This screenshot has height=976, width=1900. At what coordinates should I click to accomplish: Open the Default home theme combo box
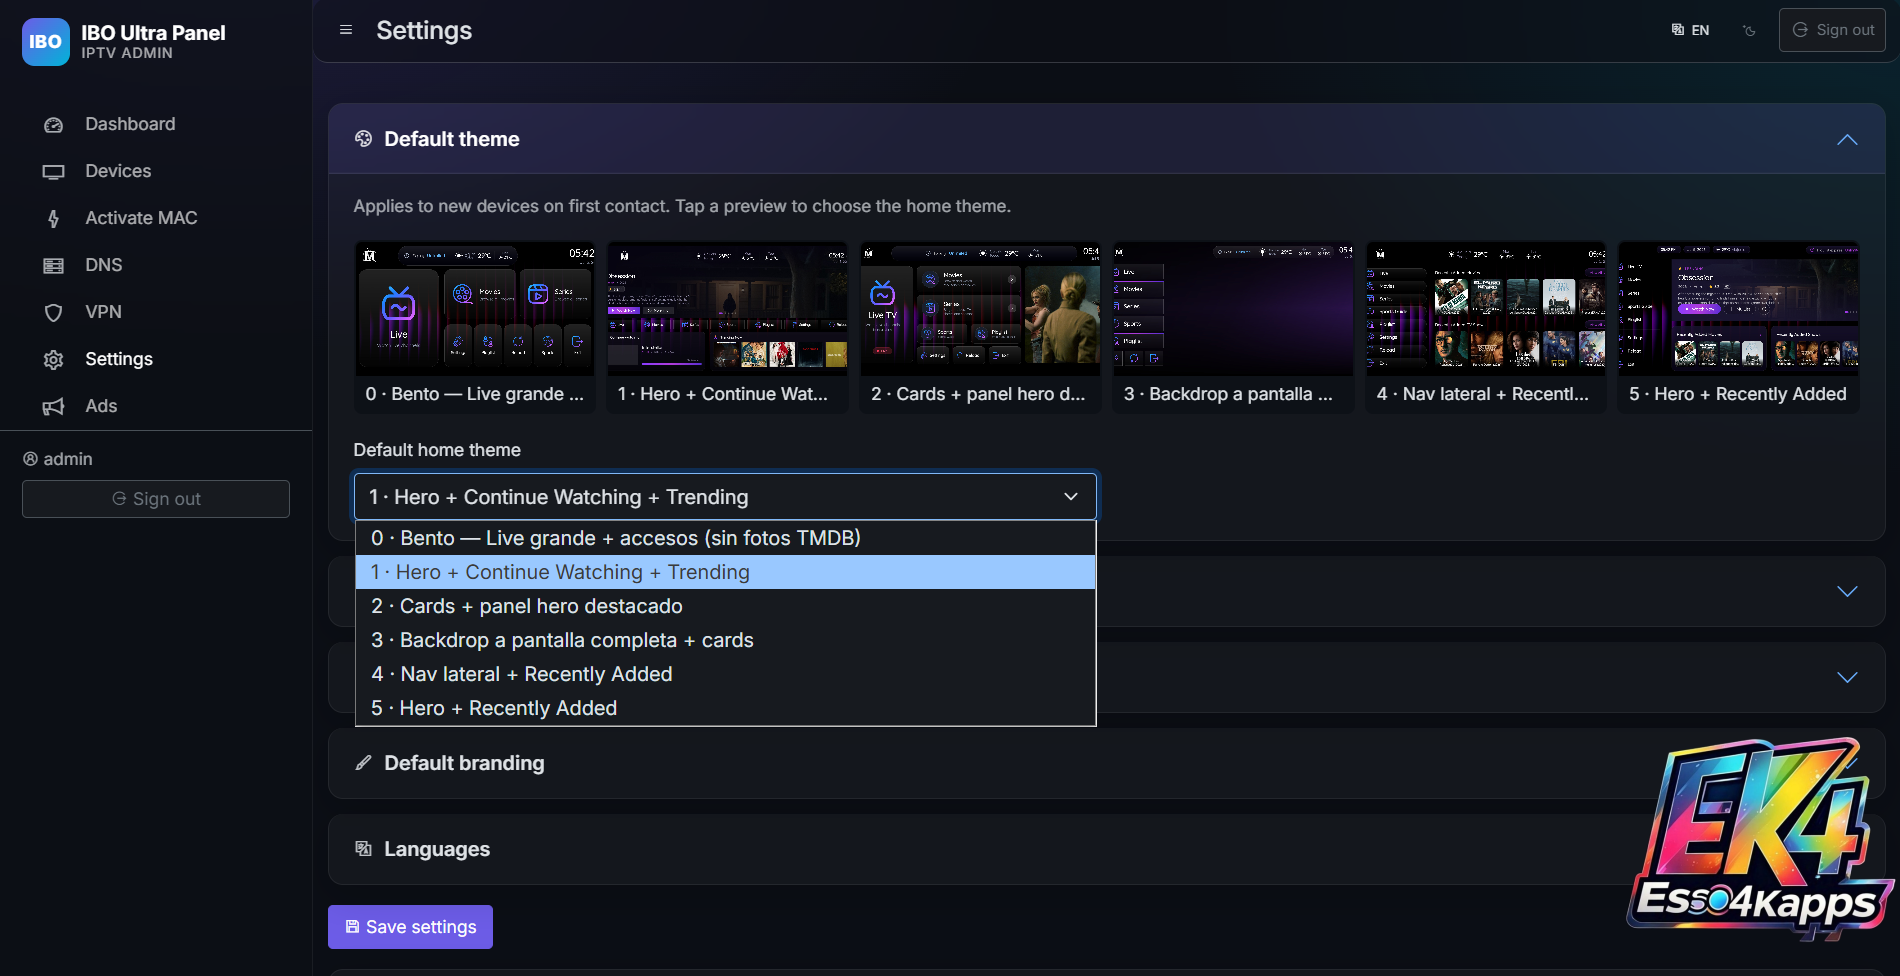click(725, 497)
